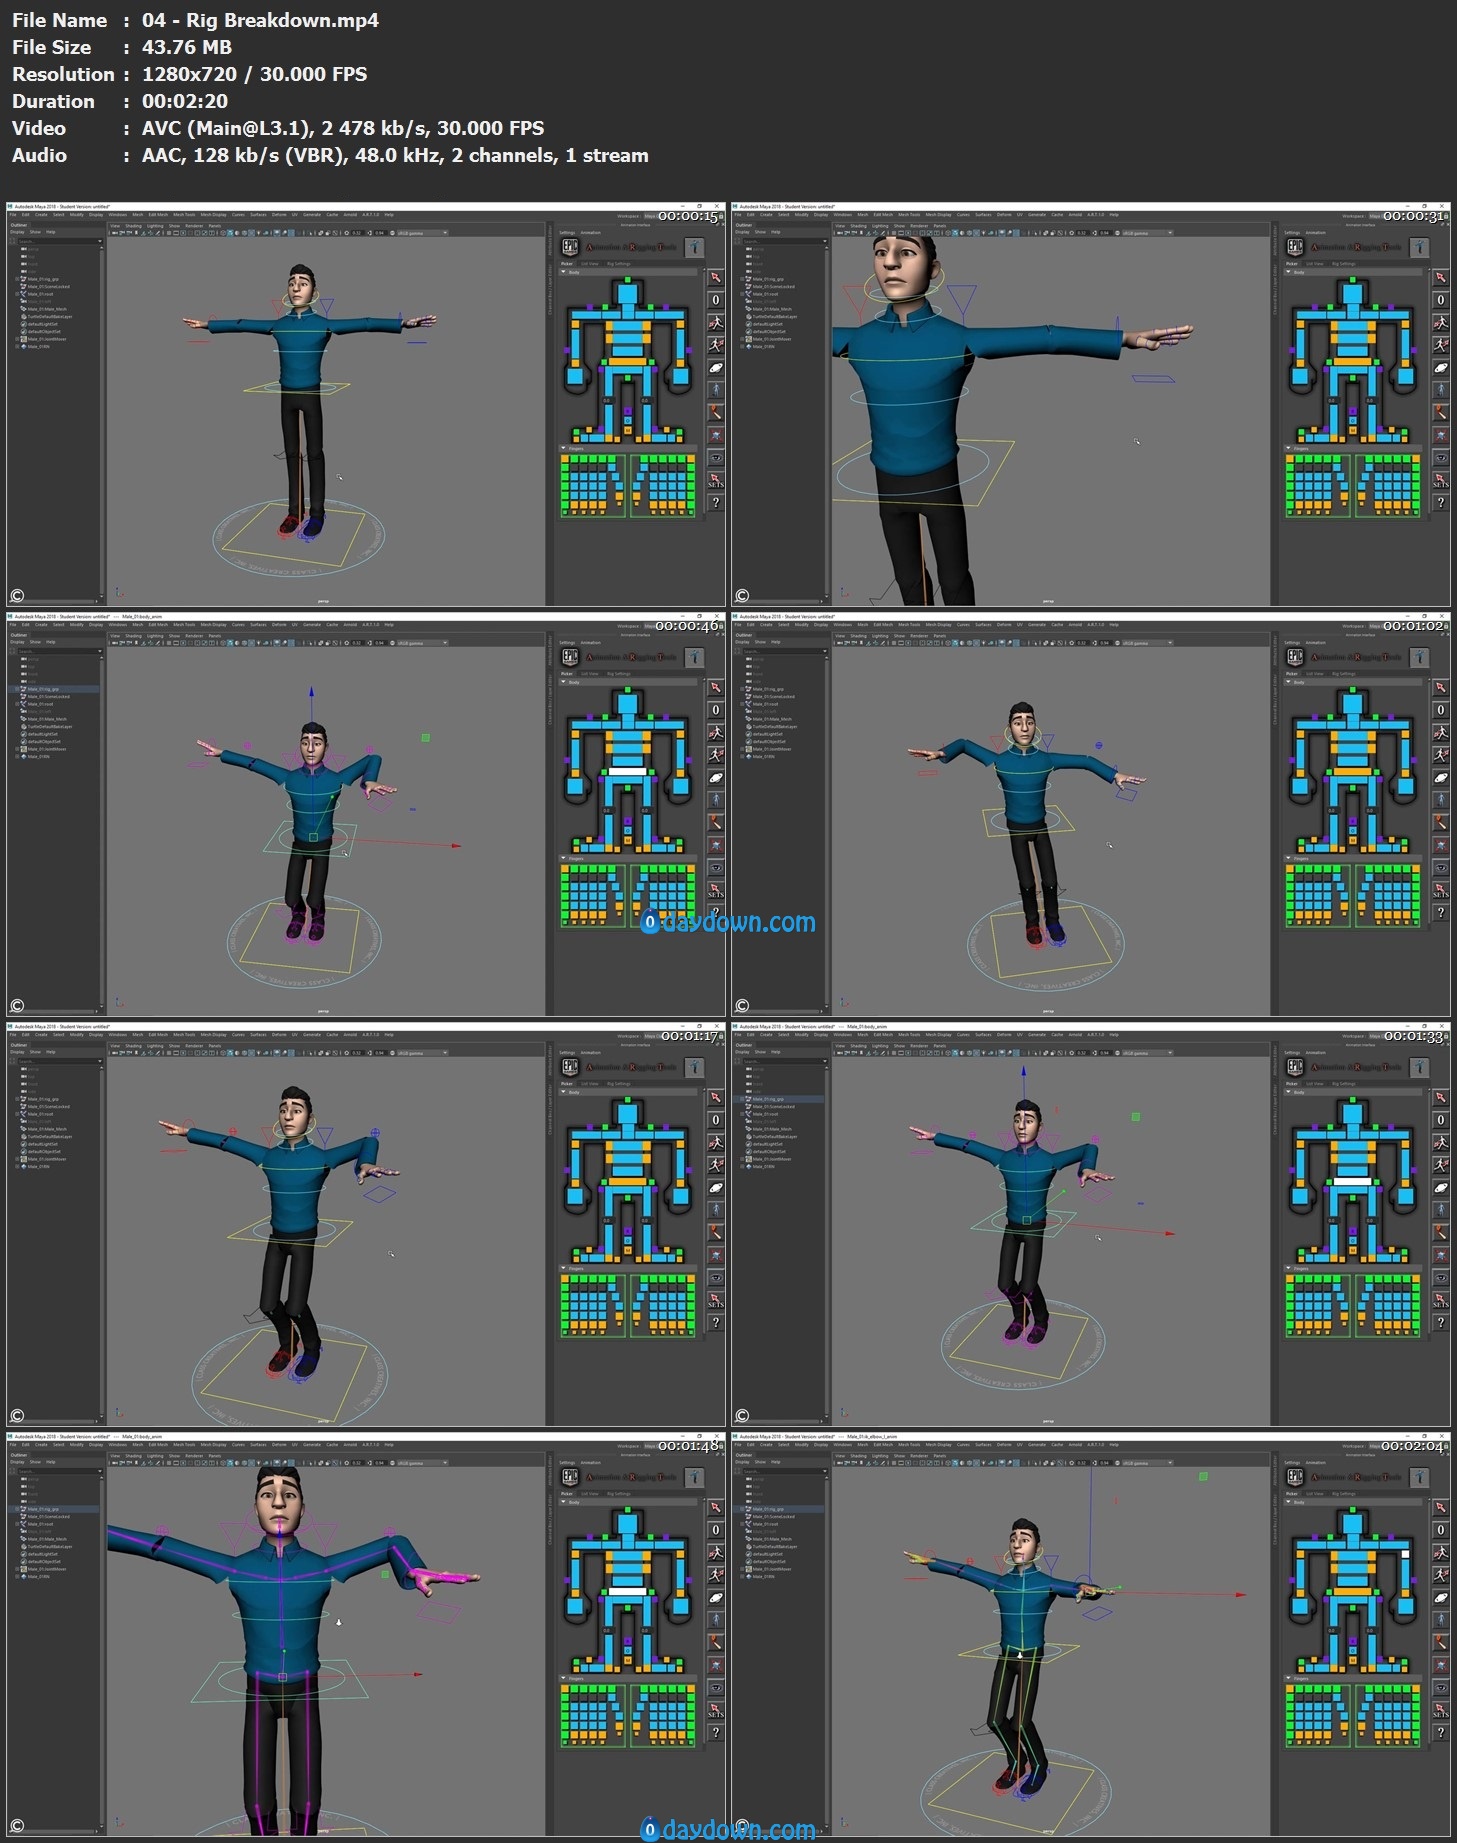Click the head box in picker, 00:00:15 frame
Image resolution: width=1457 pixels, height=1843 pixels.
(x=628, y=293)
